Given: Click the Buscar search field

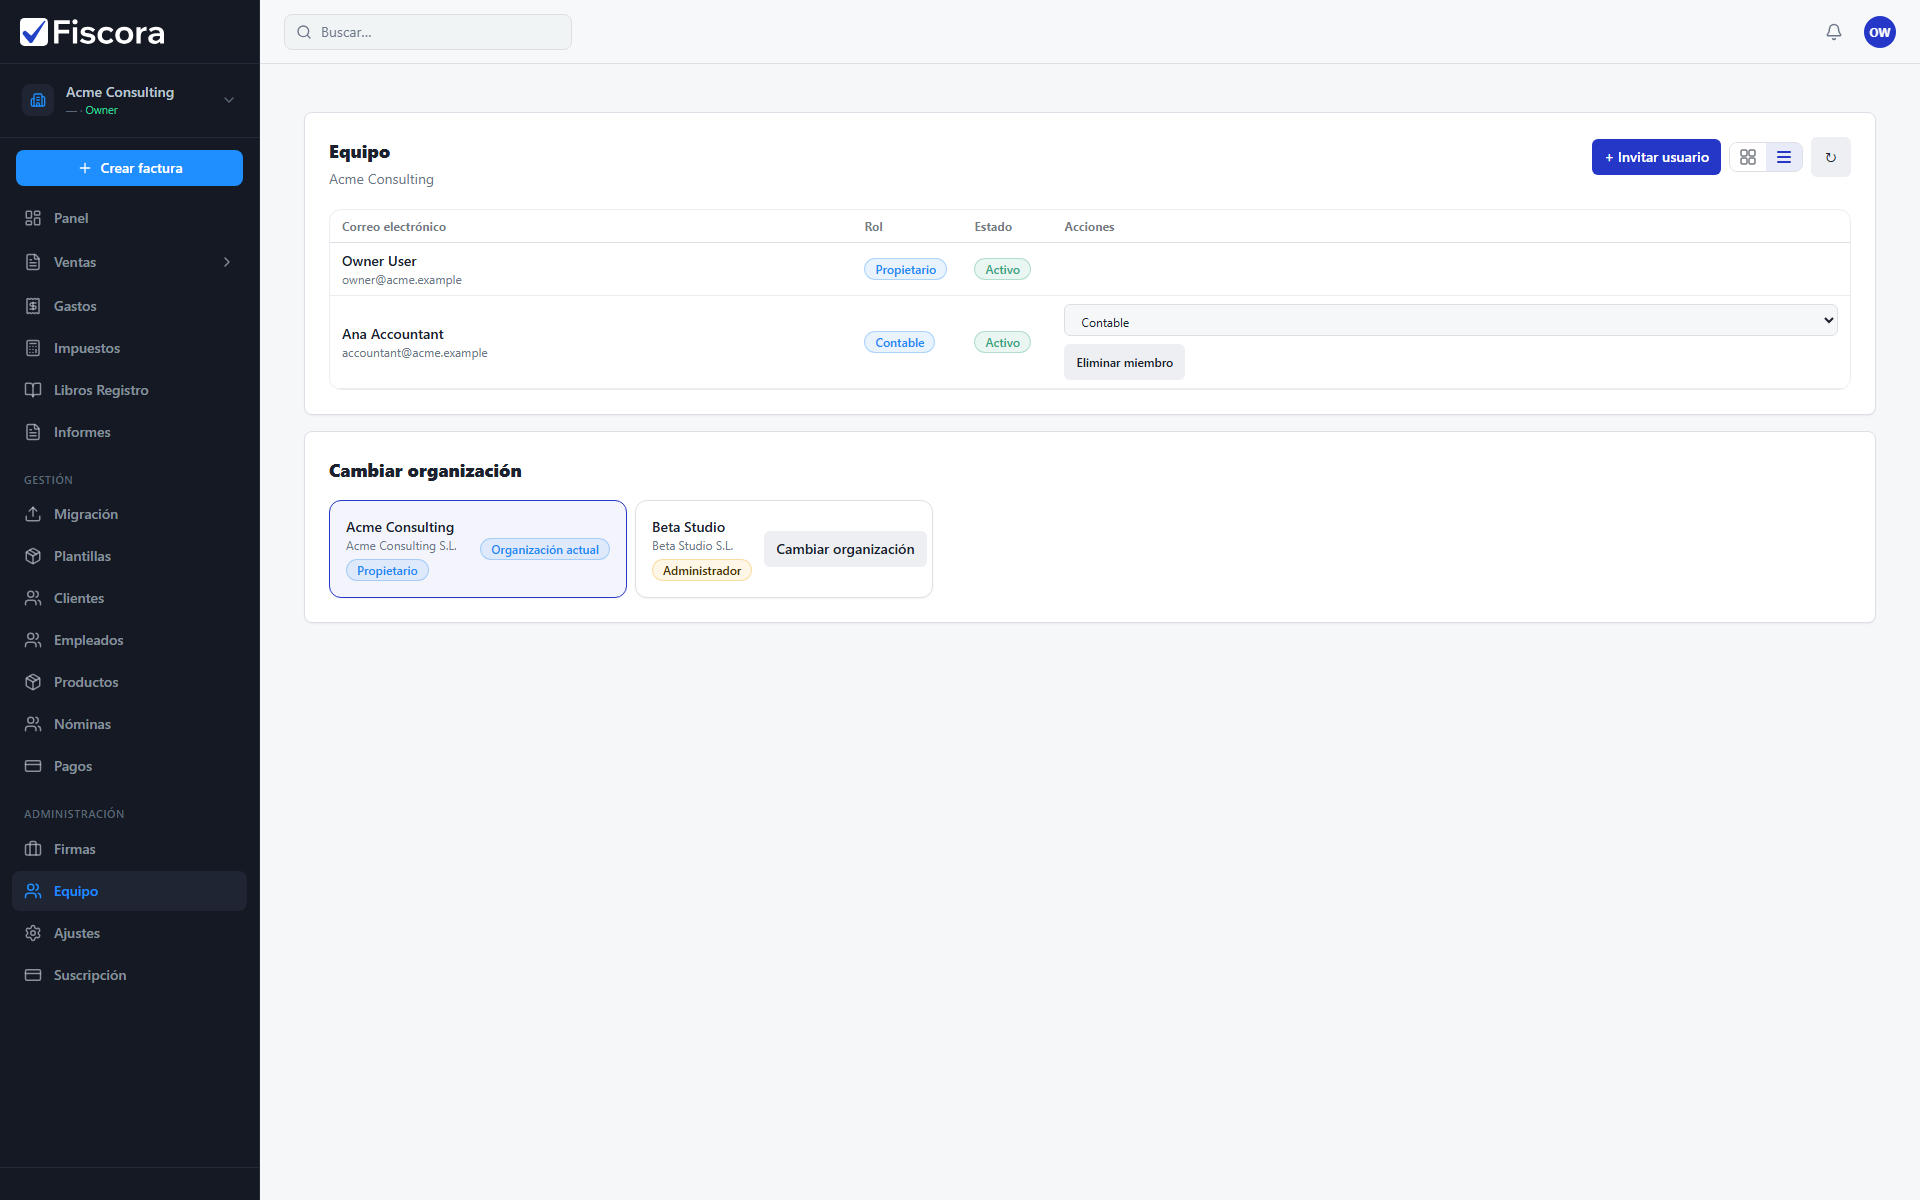Looking at the screenshot, I should tap(428, 32).
